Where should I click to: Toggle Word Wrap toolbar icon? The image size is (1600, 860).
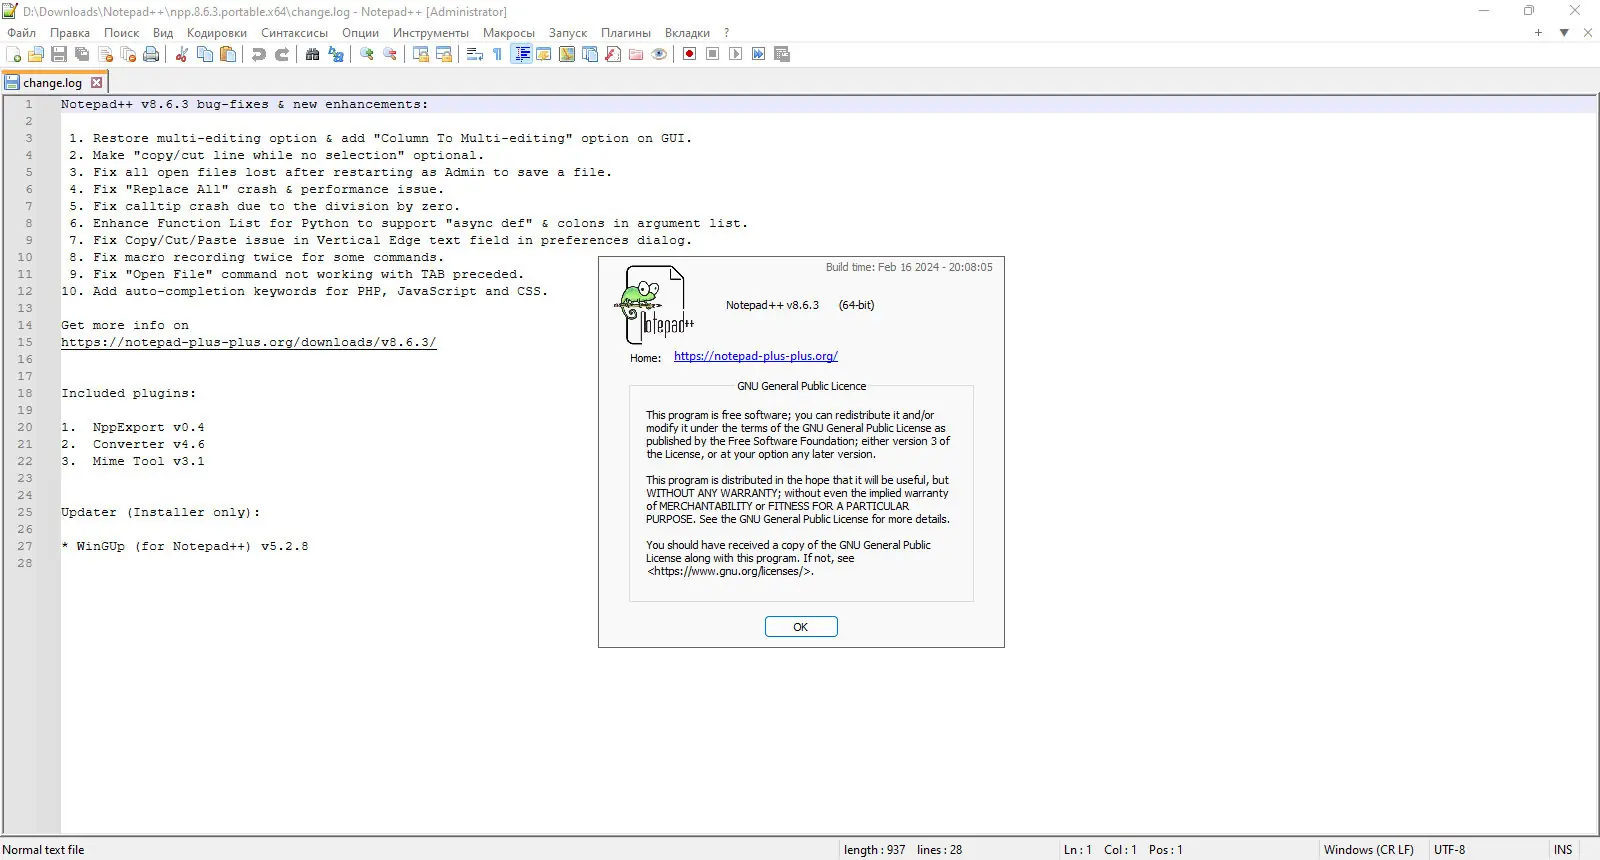pyautogui.click(x=475, y=54)
